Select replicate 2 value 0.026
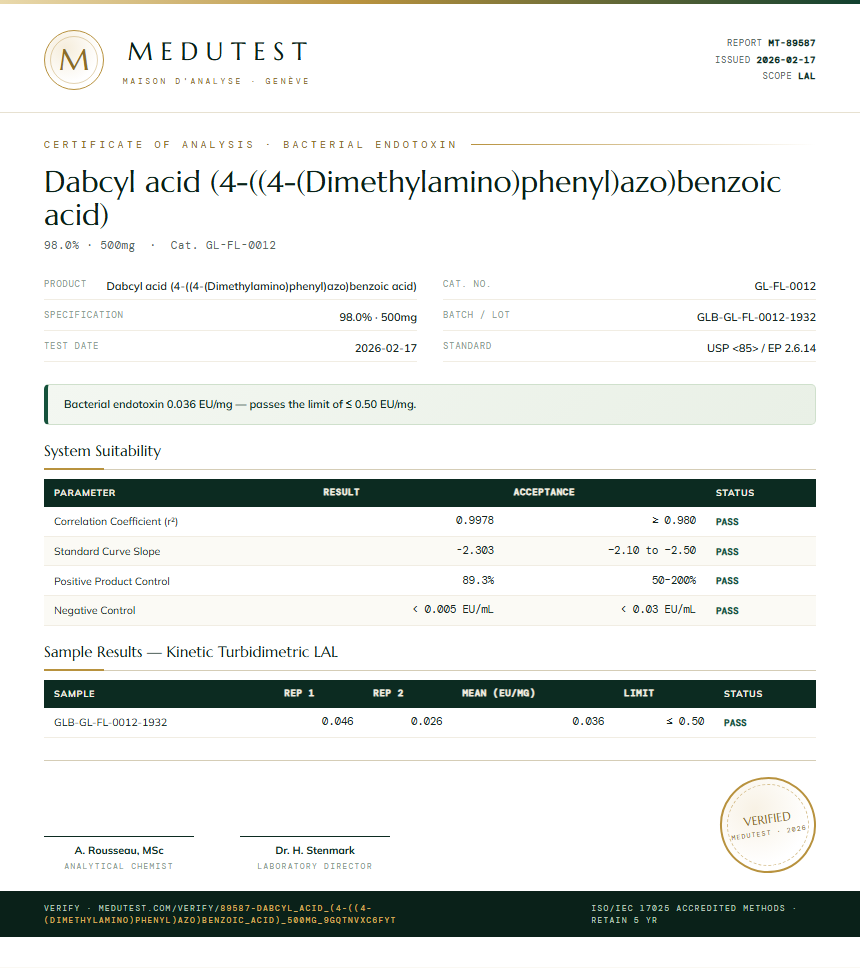 [x=427, y=721]
